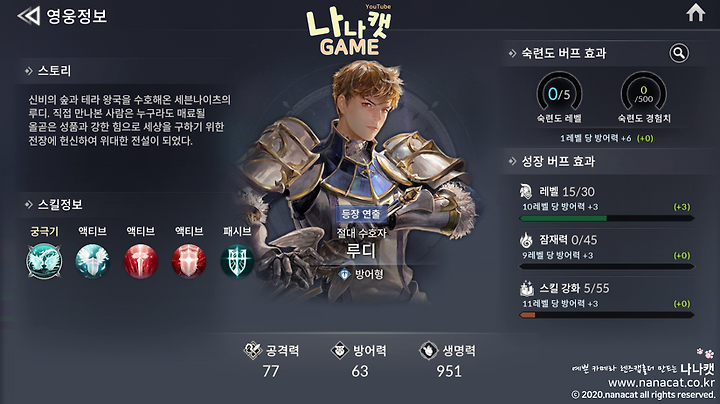Click the 방어력 defense stat icon

[339, 351]
